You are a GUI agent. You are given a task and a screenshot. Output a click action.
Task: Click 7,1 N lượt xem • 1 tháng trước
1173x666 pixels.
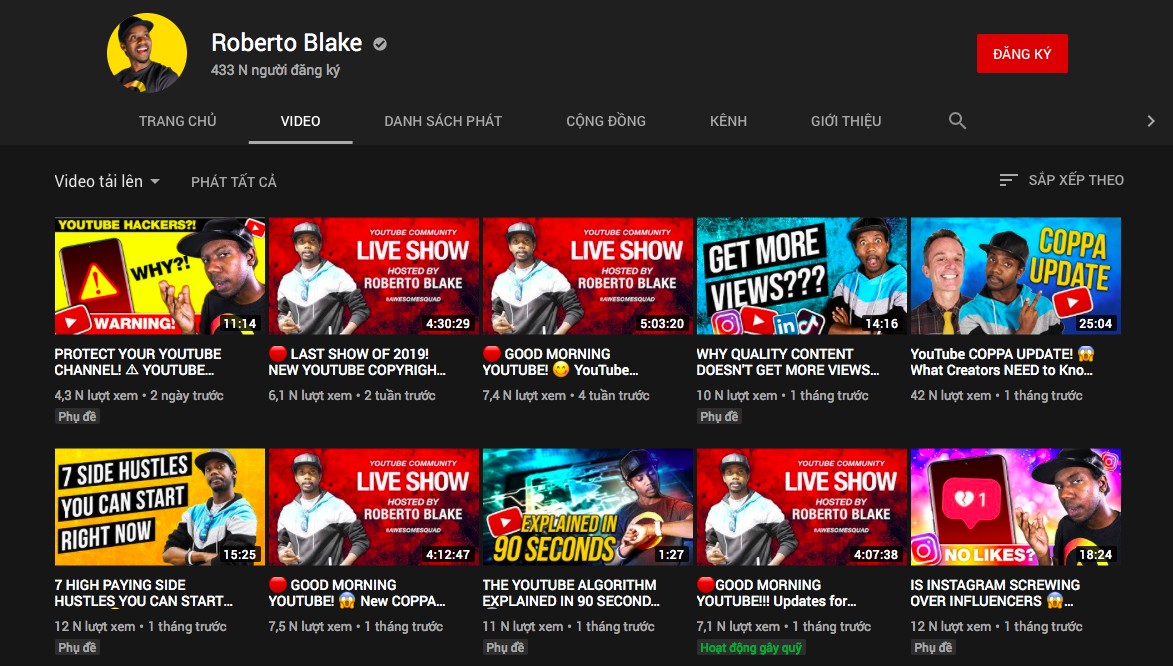(x=784, y=627)
